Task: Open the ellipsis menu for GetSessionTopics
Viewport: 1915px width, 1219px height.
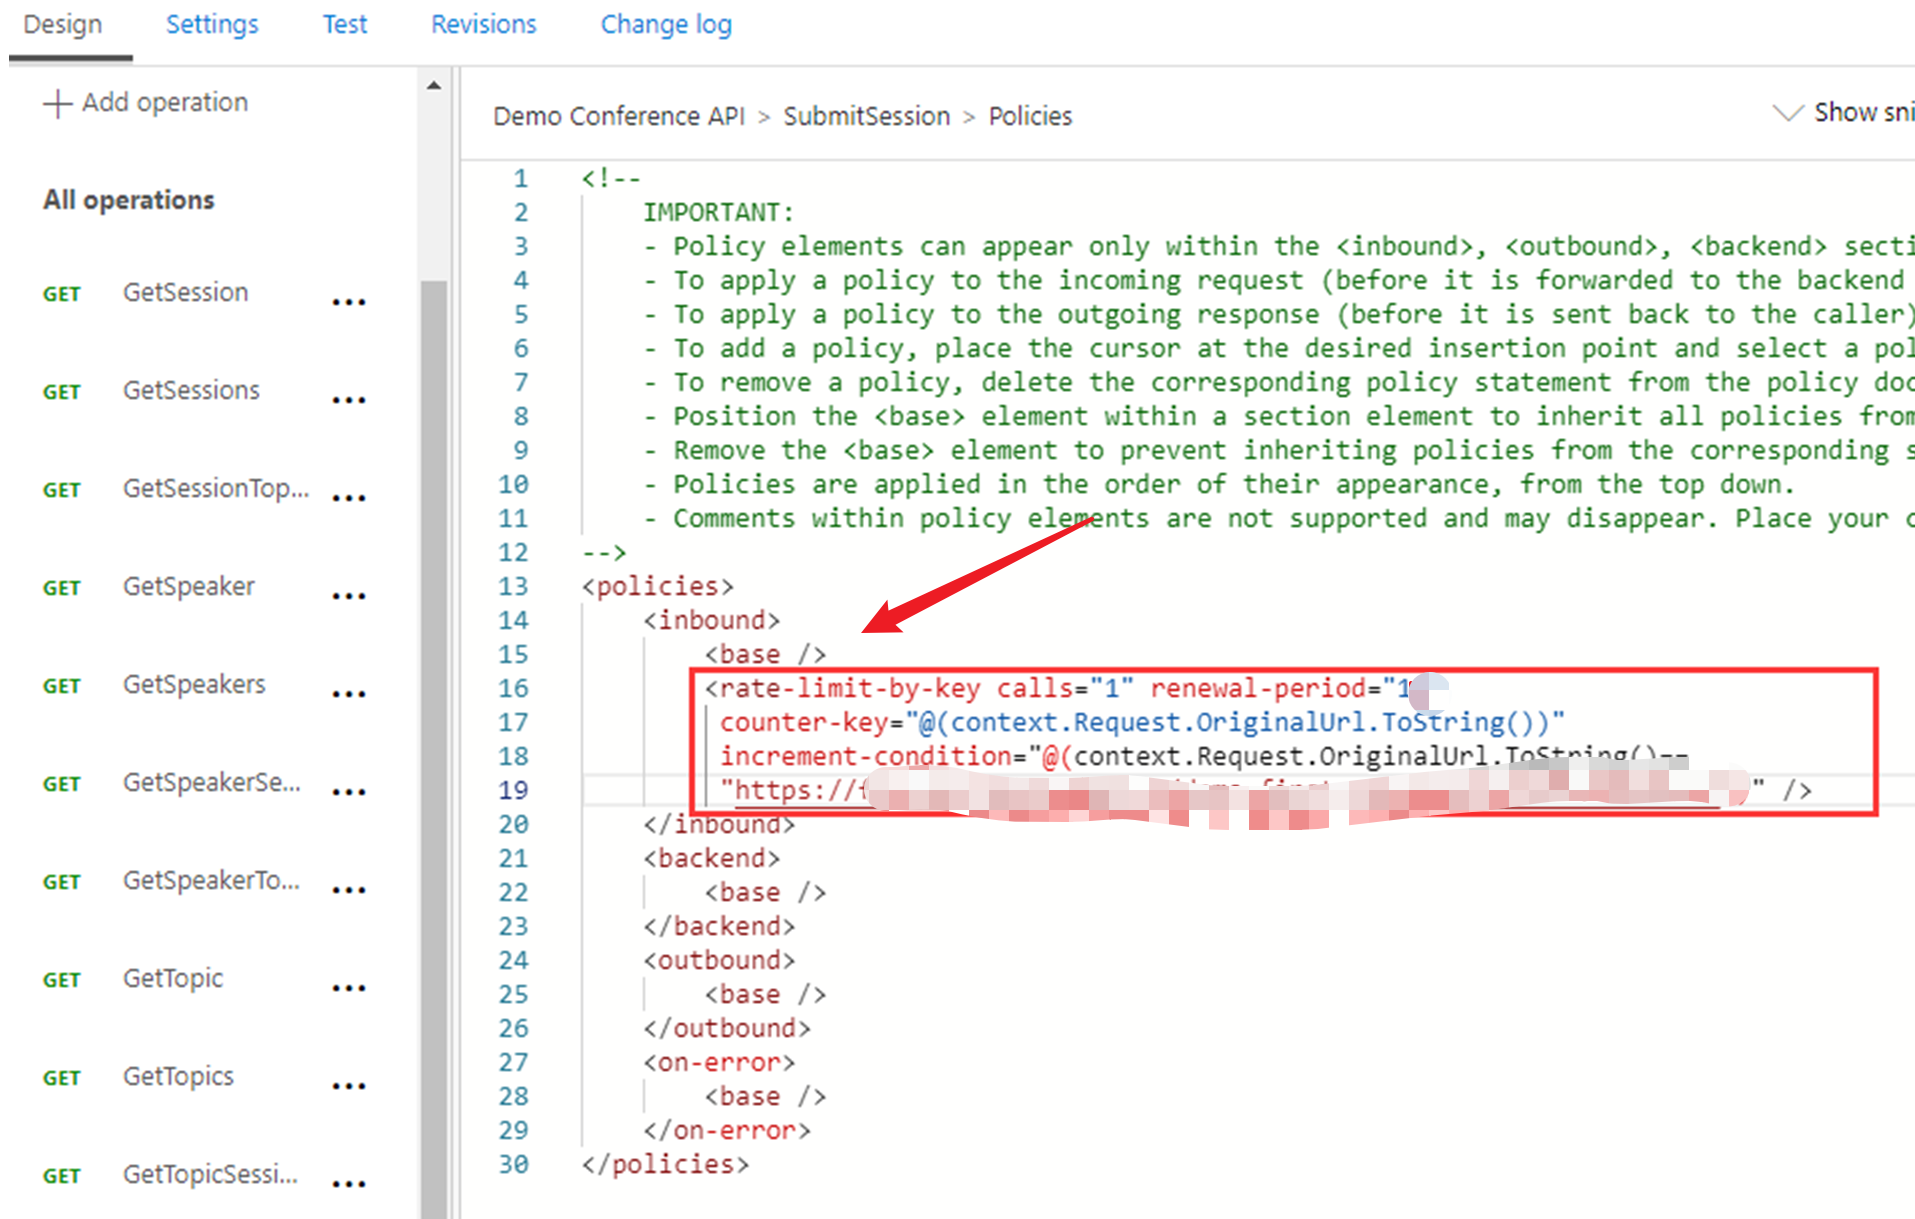Action: point(348,498)
